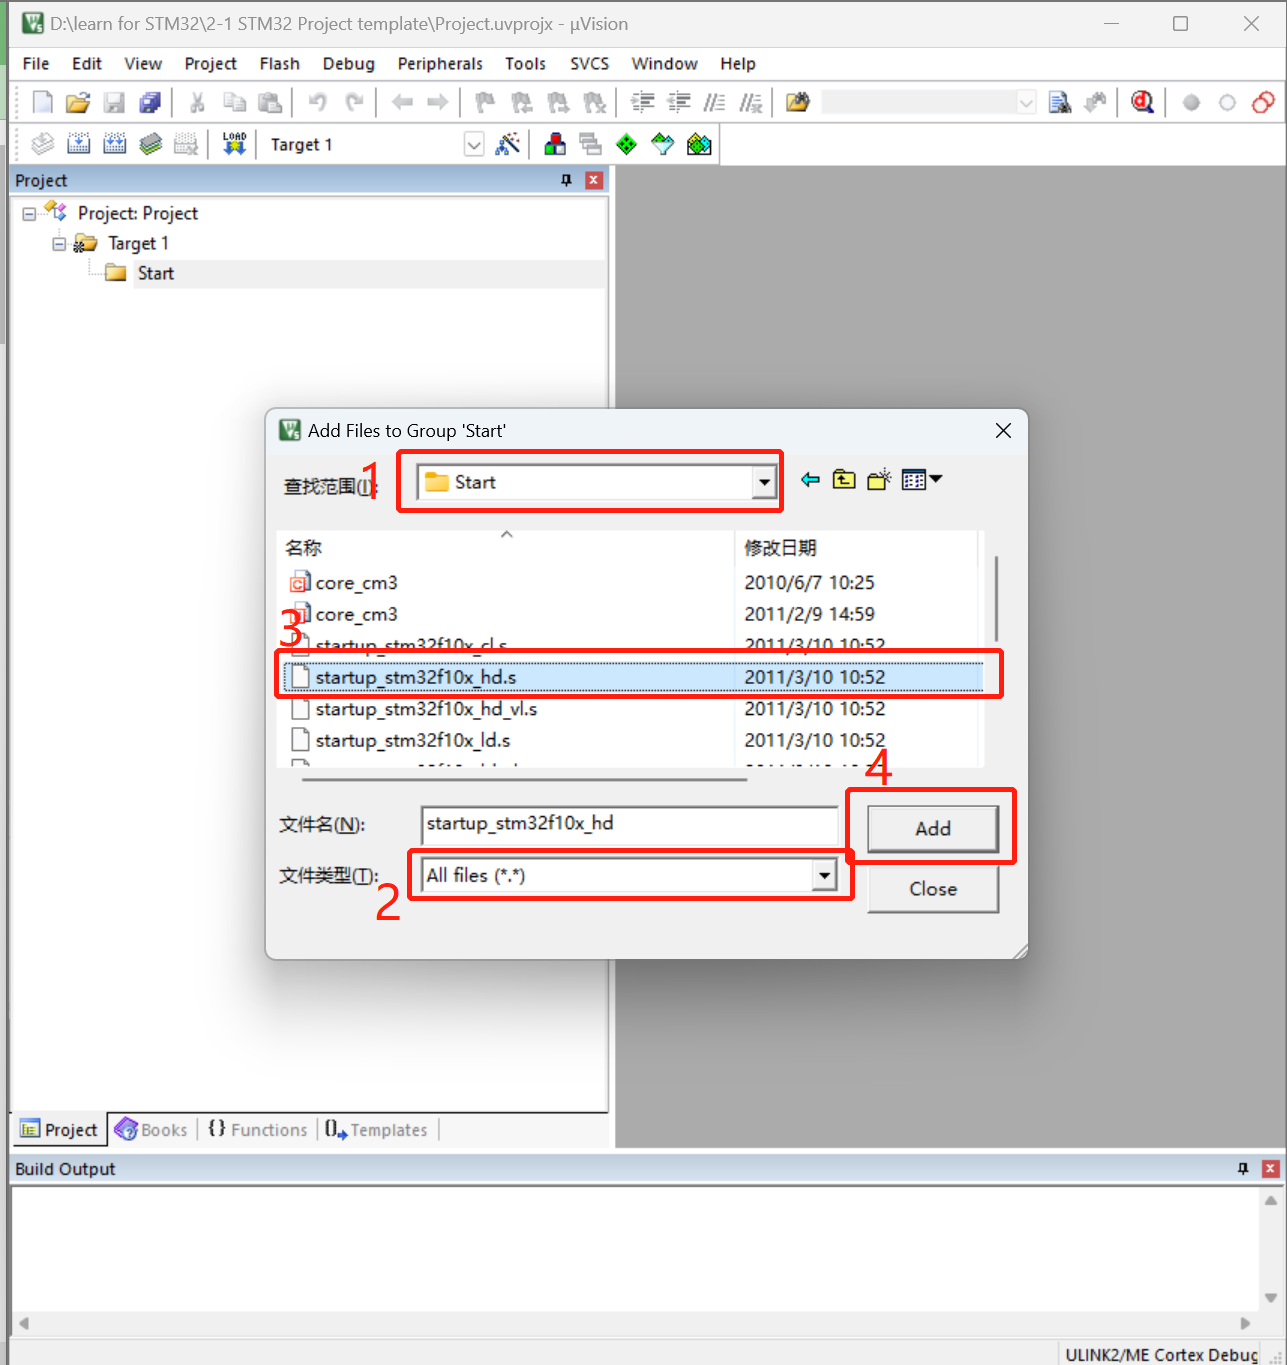Click the Build target toolbar icon
The image size is (1287, 1365).
tap(78, 144)
